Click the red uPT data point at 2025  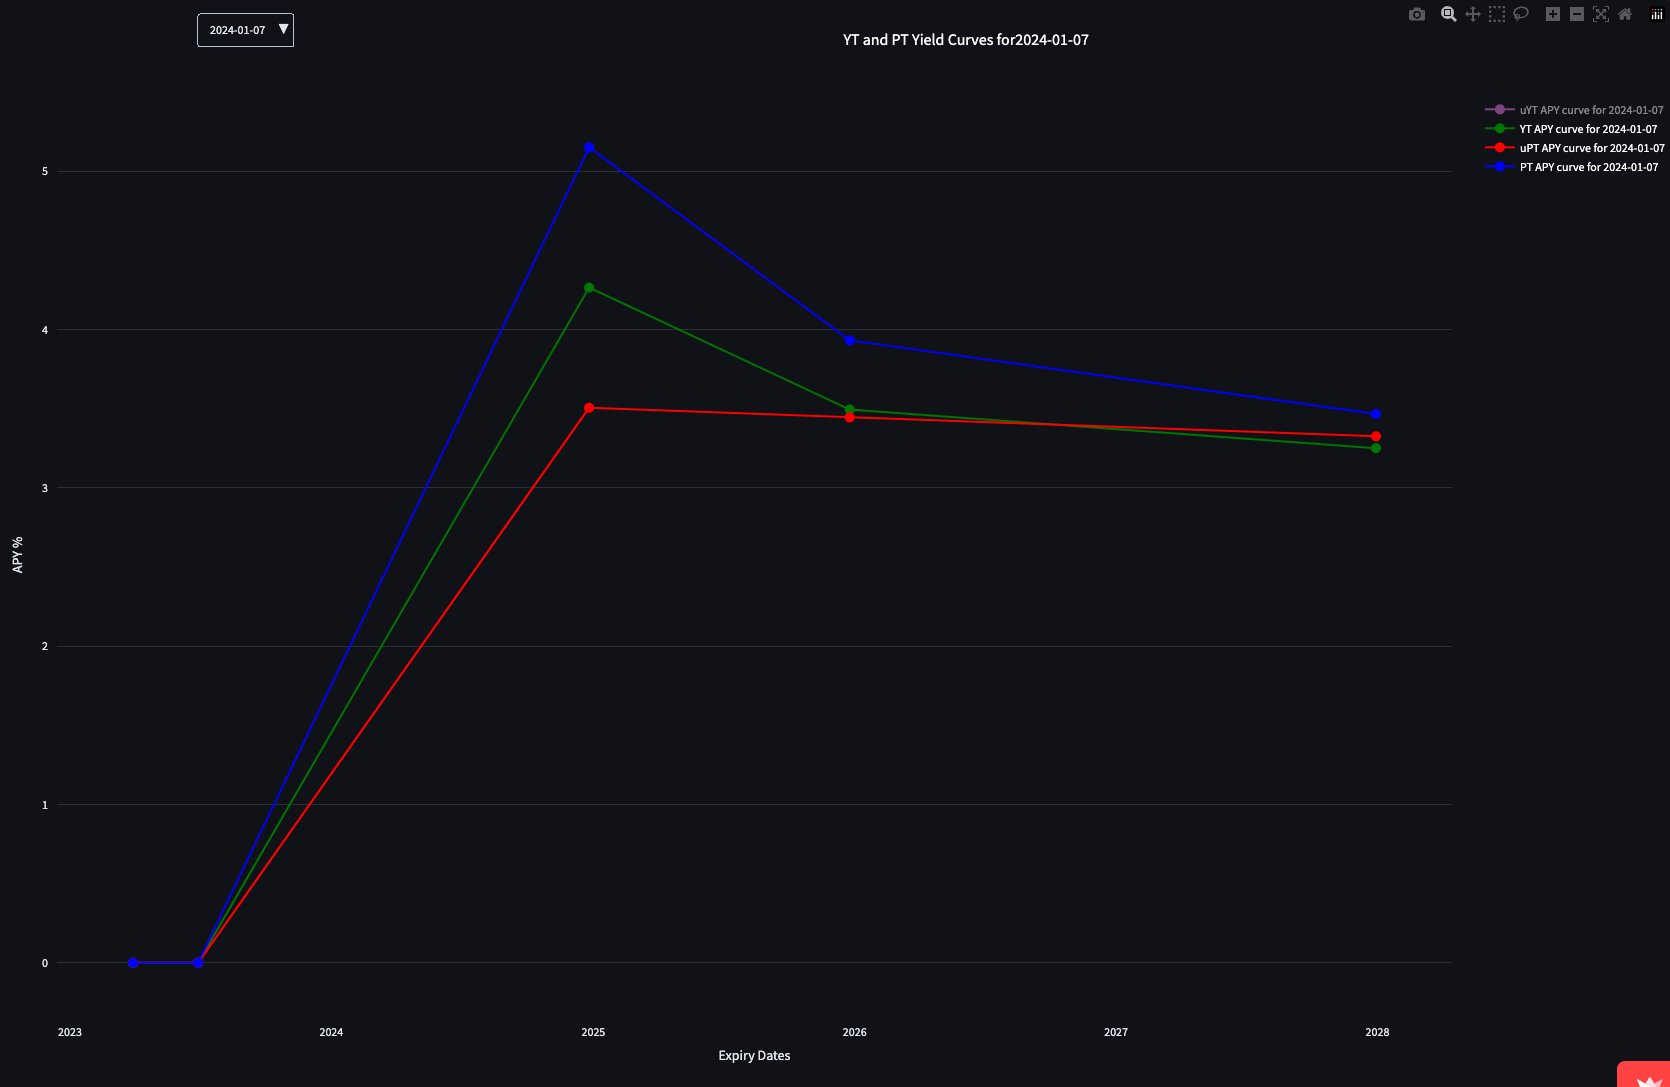[589, 408]
